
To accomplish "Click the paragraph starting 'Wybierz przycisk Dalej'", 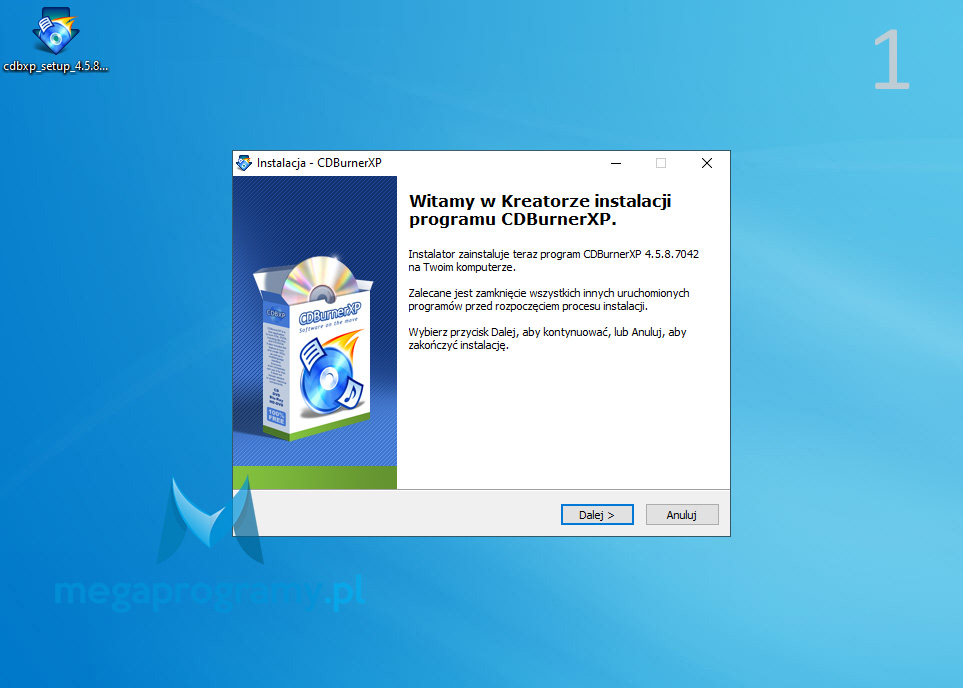I will [x=547, y=338].
